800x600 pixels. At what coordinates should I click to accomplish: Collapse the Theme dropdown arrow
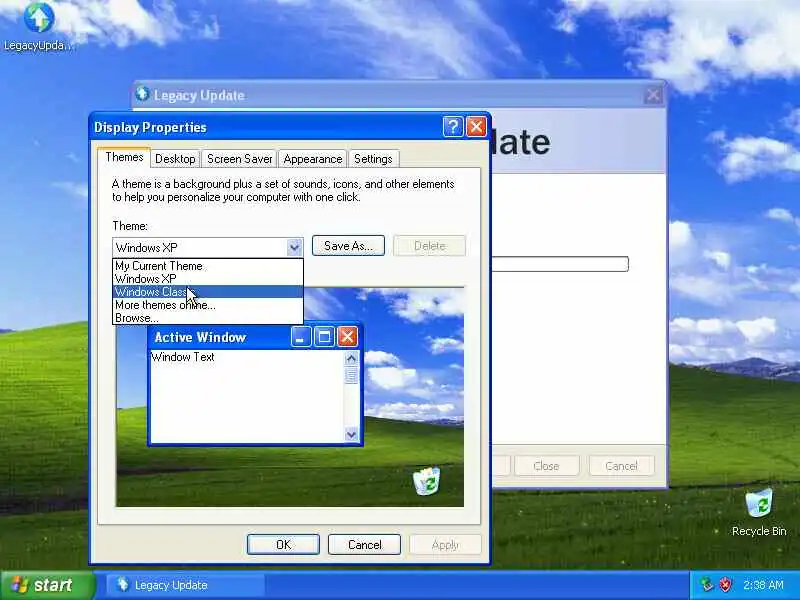pyautogui.click(x=294, y=247)
